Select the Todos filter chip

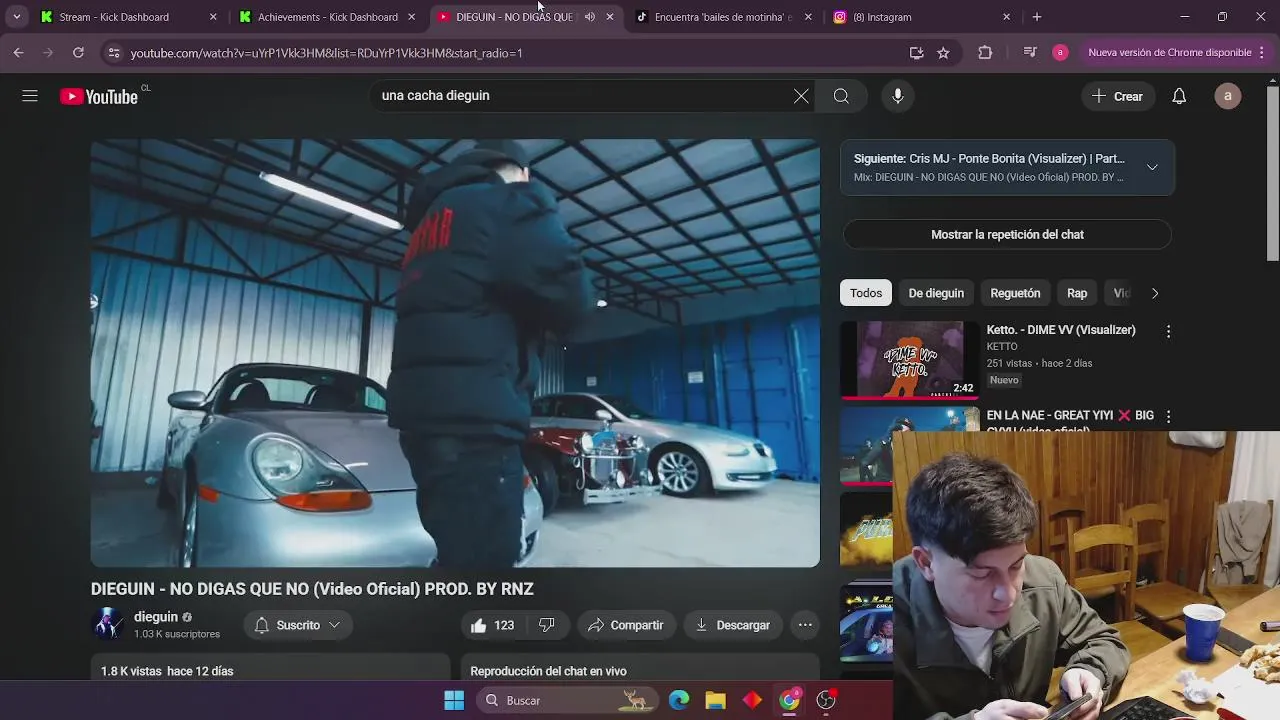(866, 293)
